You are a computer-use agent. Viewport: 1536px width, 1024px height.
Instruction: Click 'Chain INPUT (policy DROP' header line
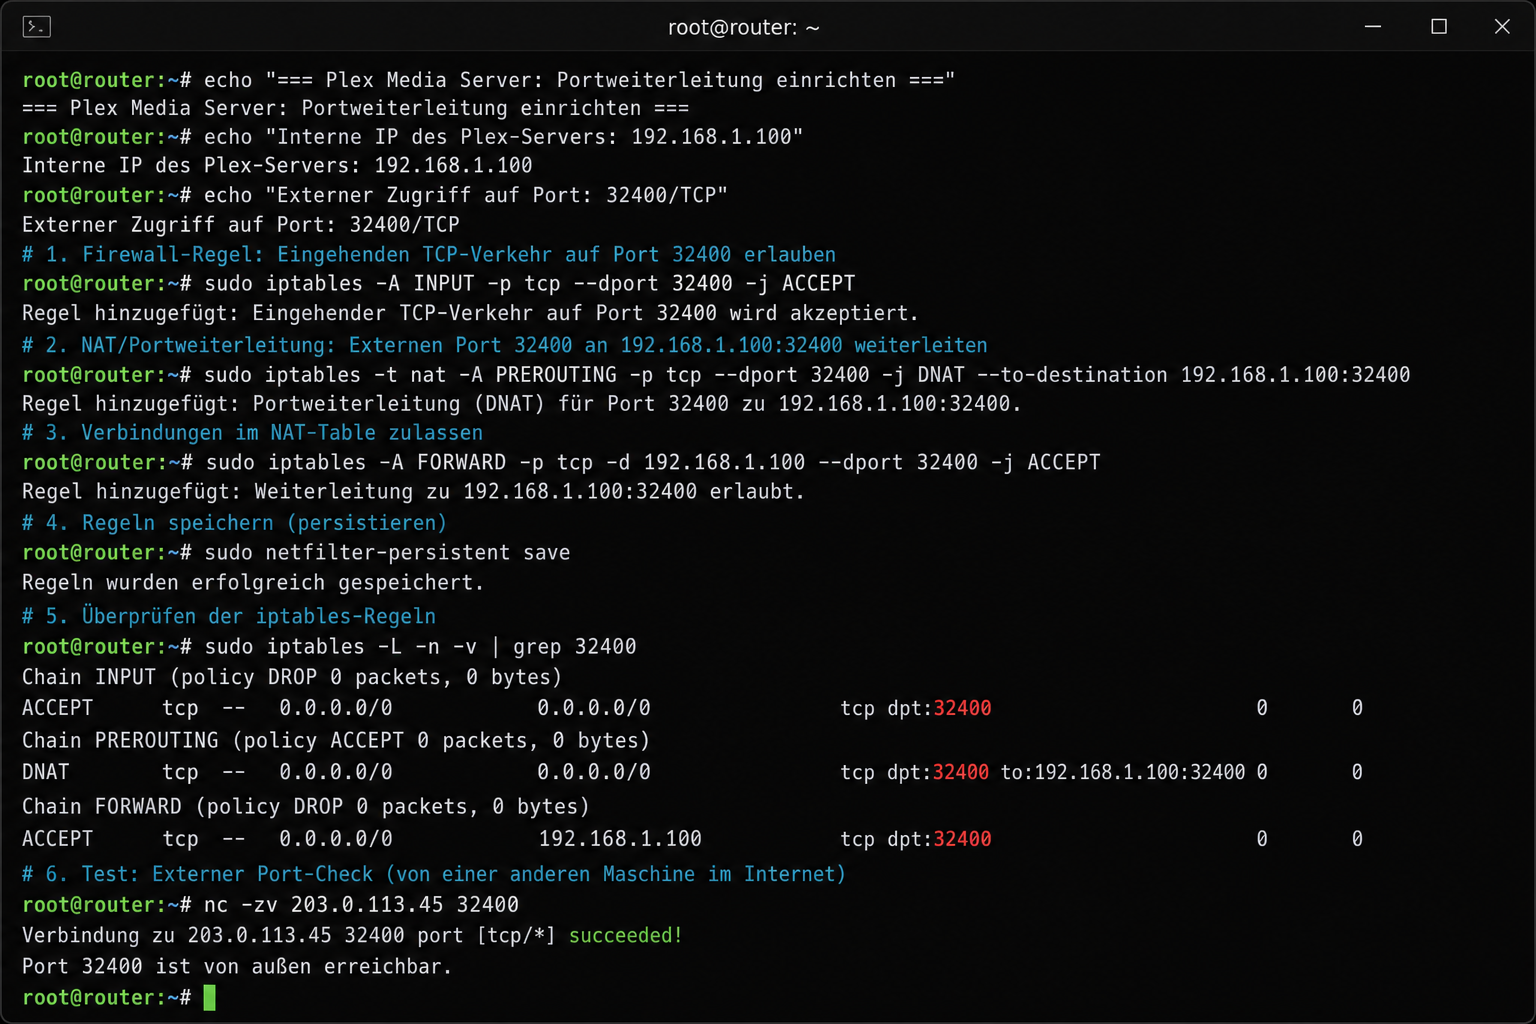point(292,677)
